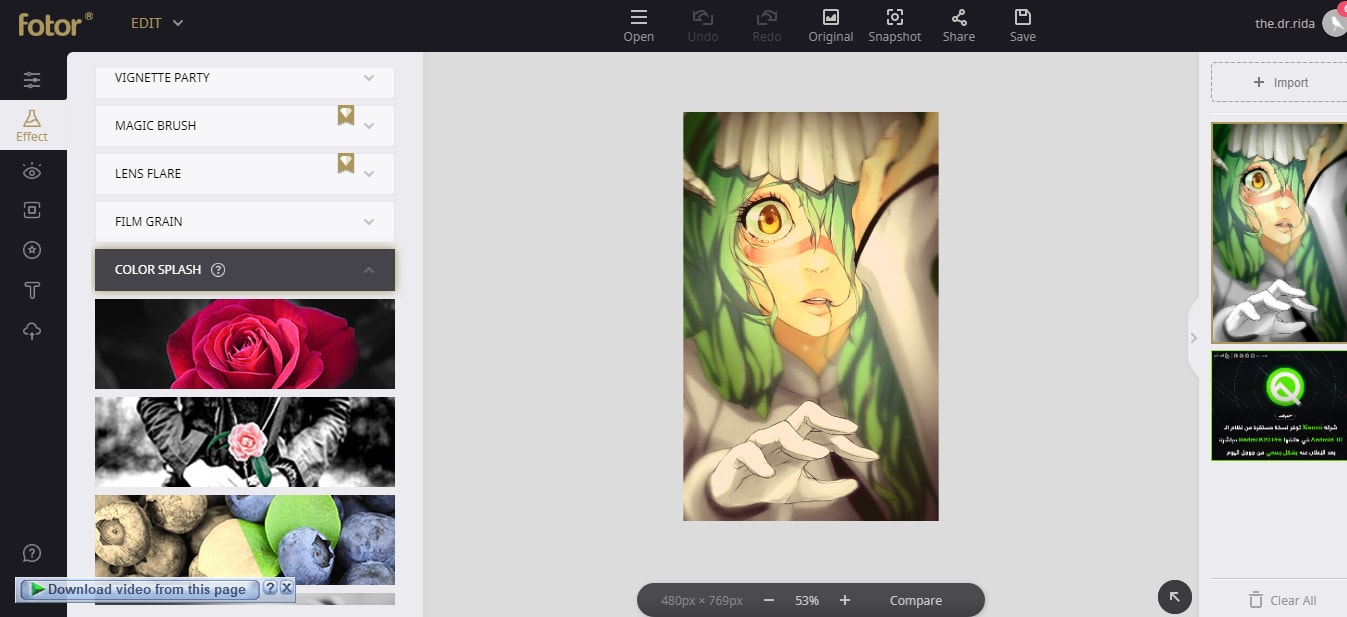Click the 53% zoom level
1347x617 pixels.
(x=807, y=601)
